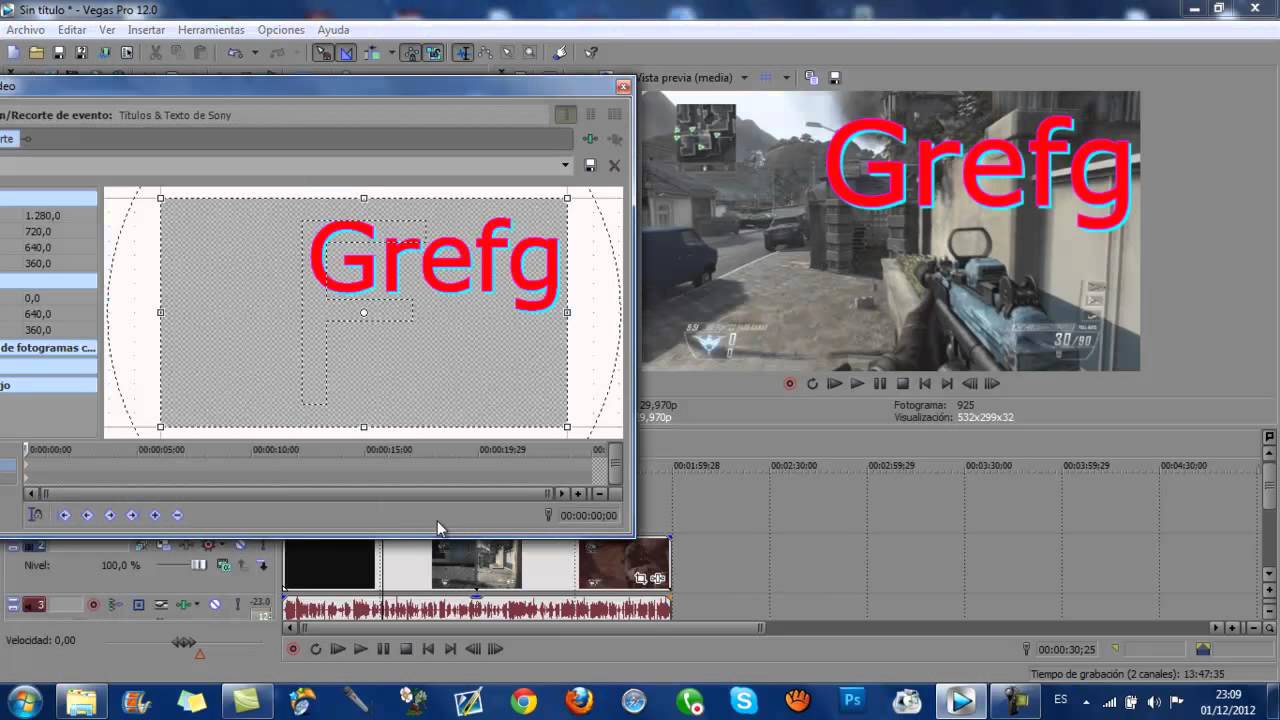Select the Zoom magnifier tool in toolbar
1280x720 pixels.
[530, 53]
